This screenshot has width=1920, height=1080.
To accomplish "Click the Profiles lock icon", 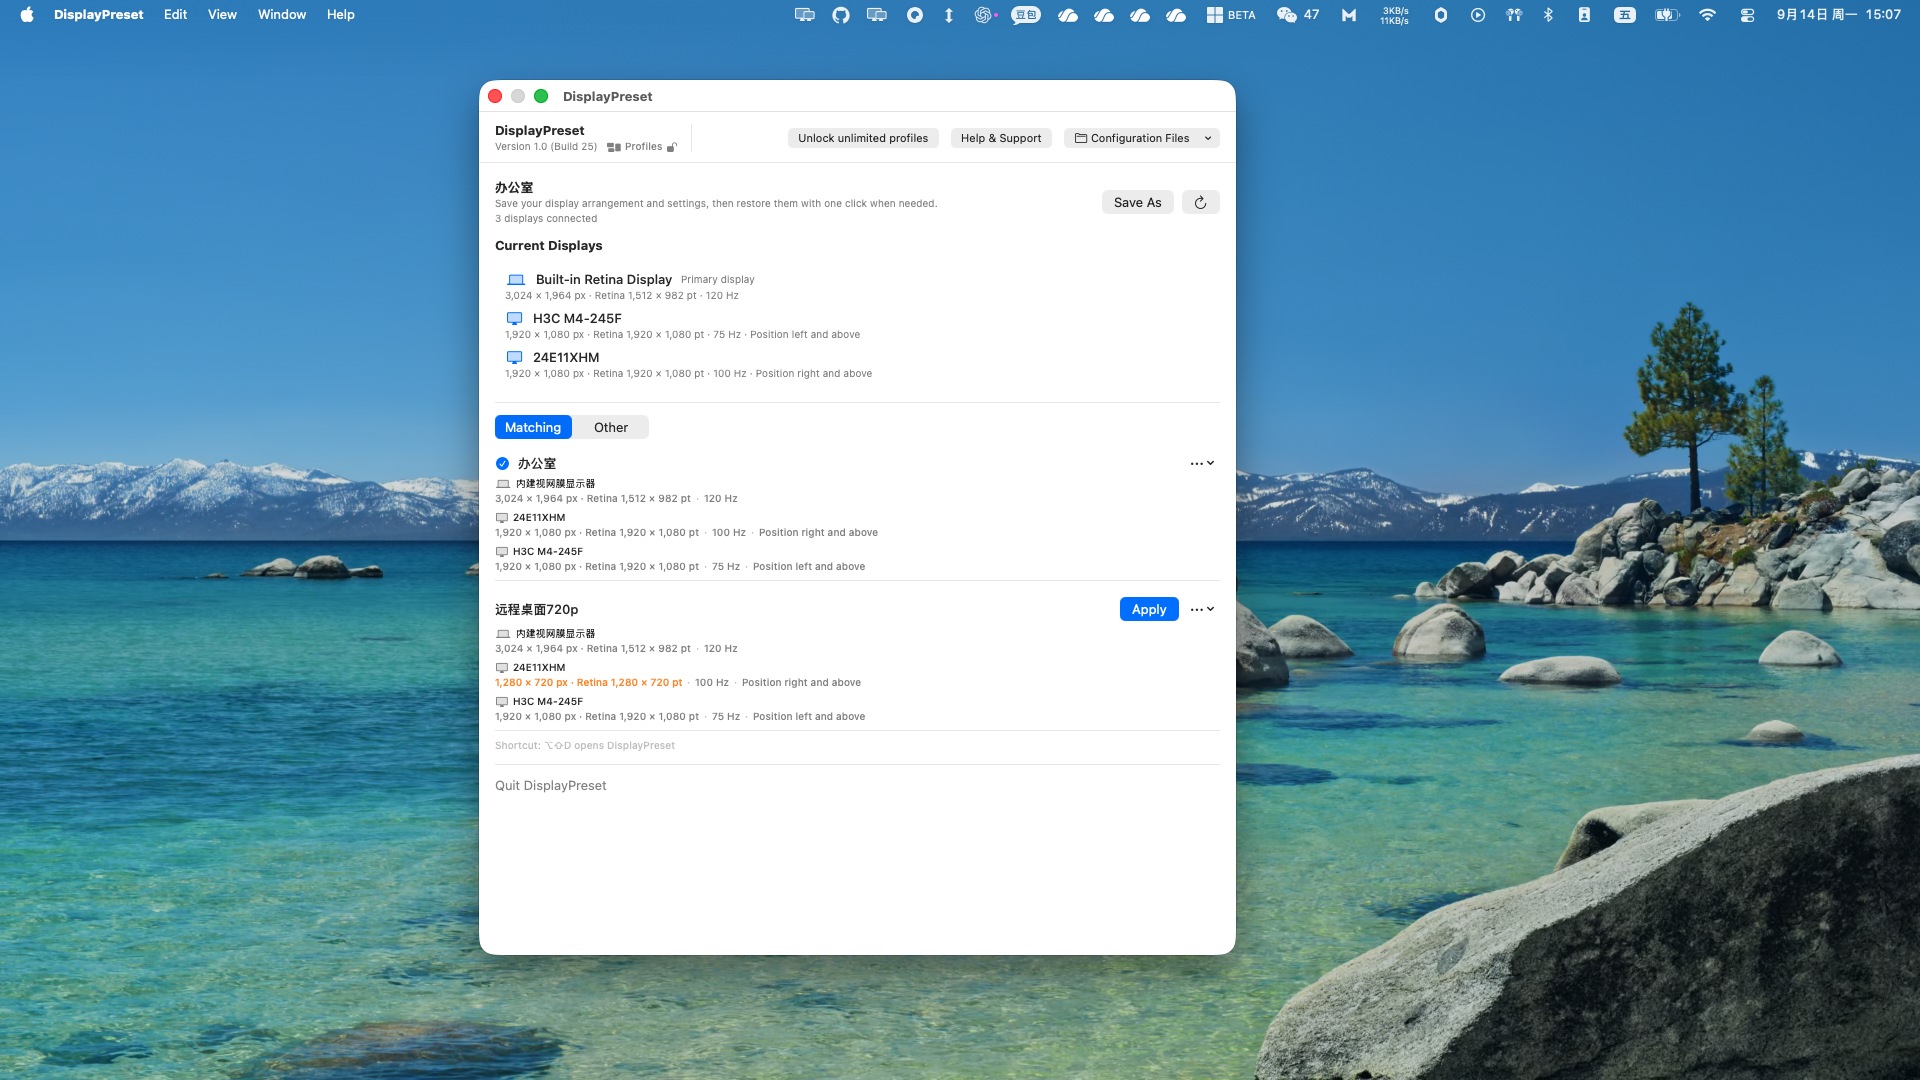I will 672,147.
